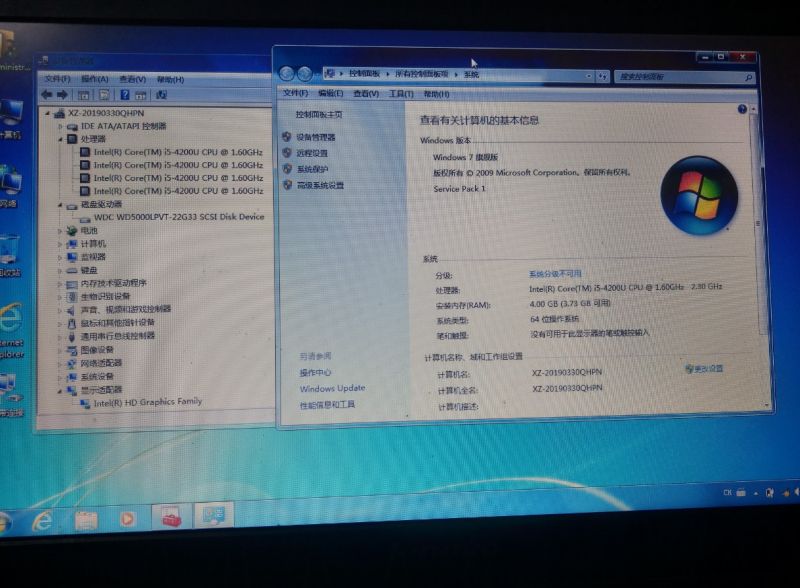The height and width of the screenshot is (588, 800).
Task: Refresh the System window address bar
Action: point(603,77)
